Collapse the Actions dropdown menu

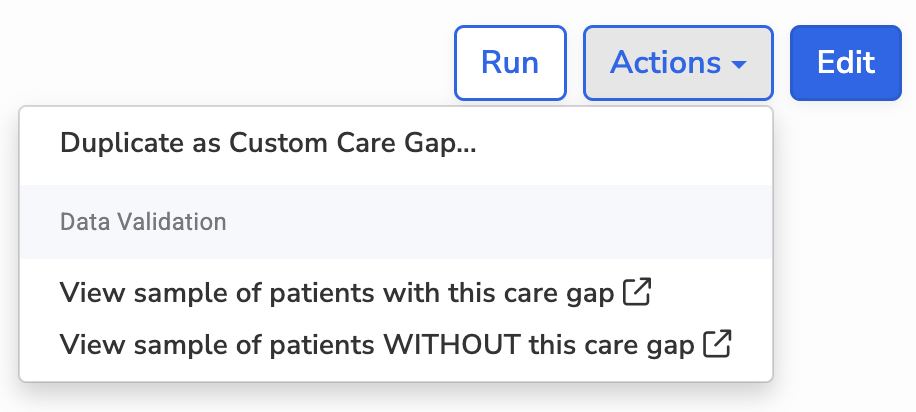677,63
